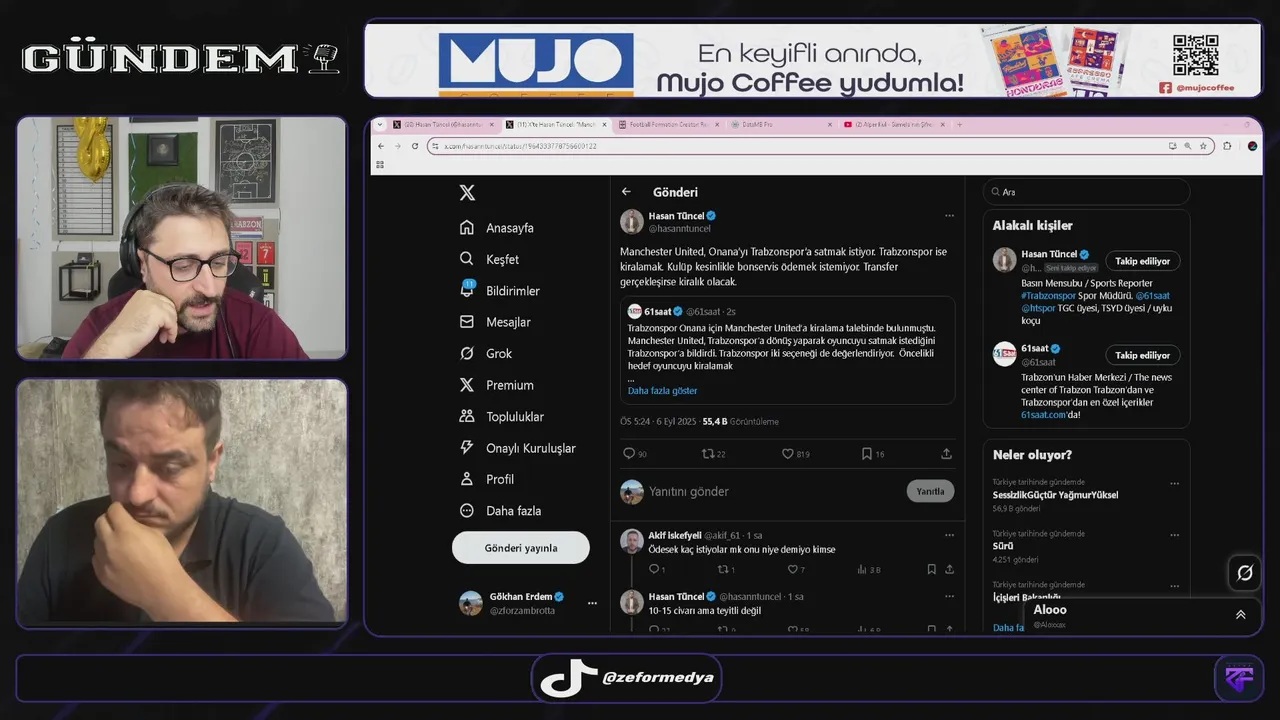Expand the Daha fazla menu

[500, 510]
